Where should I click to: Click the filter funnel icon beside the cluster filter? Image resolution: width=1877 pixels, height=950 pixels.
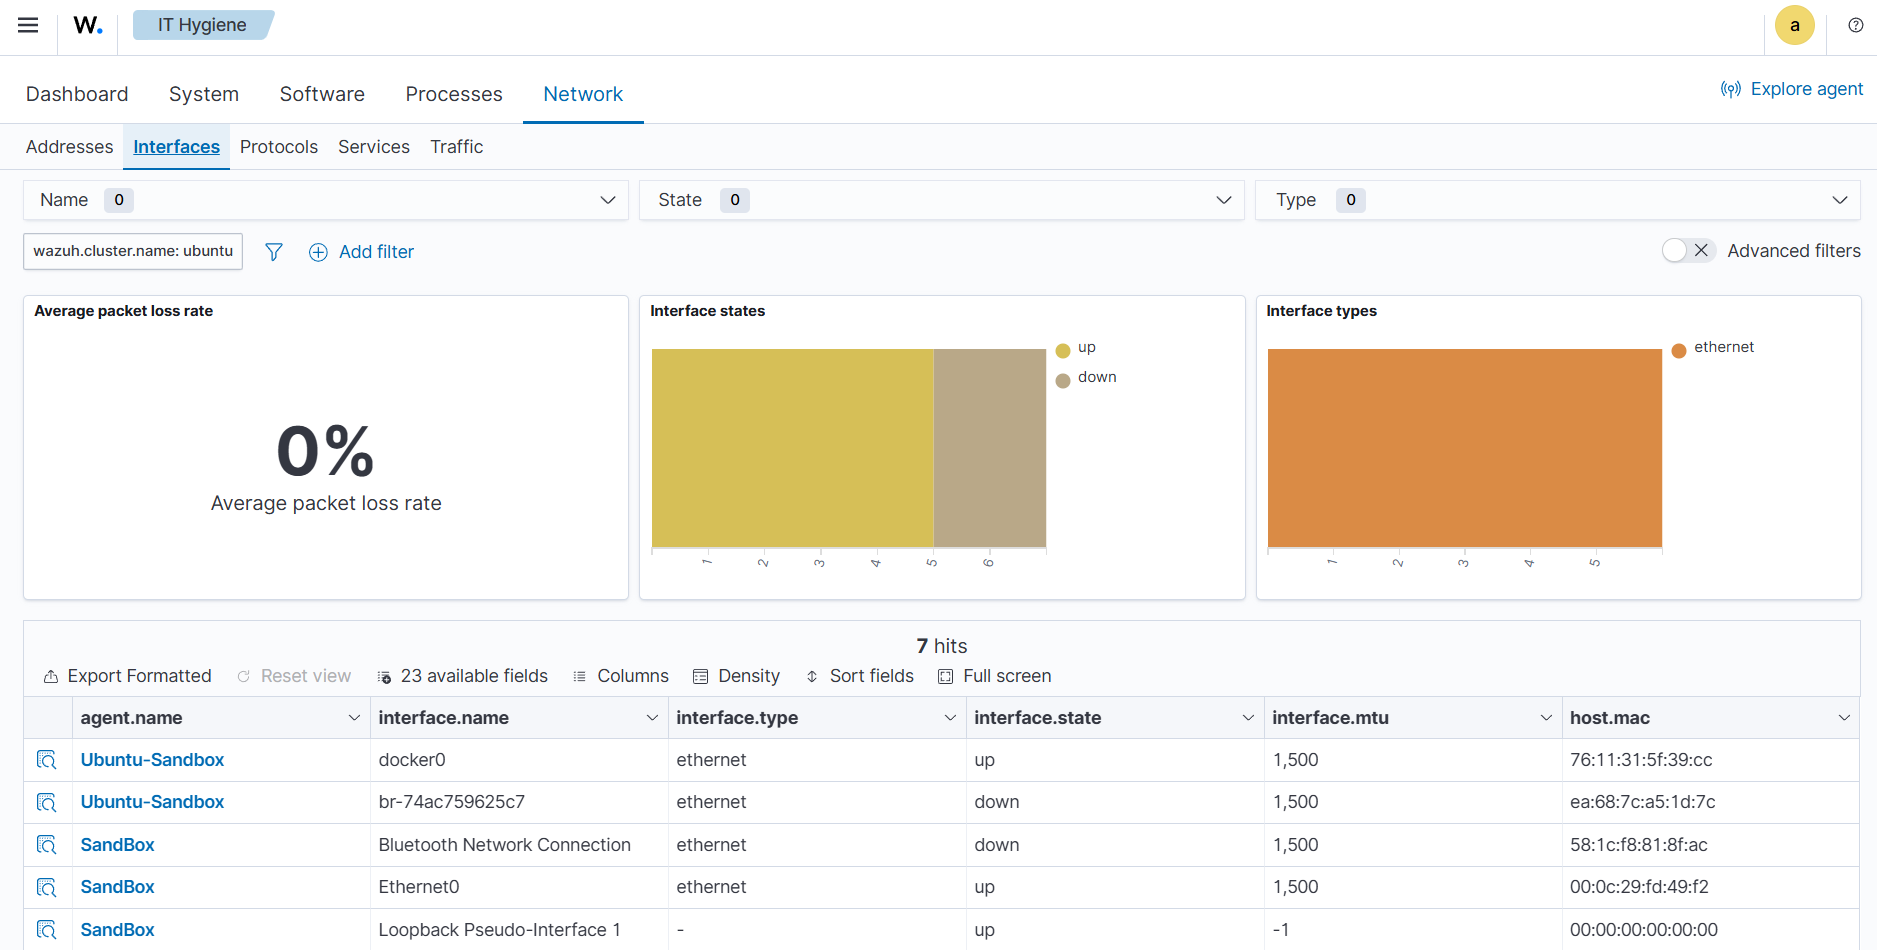click(273, 252)
